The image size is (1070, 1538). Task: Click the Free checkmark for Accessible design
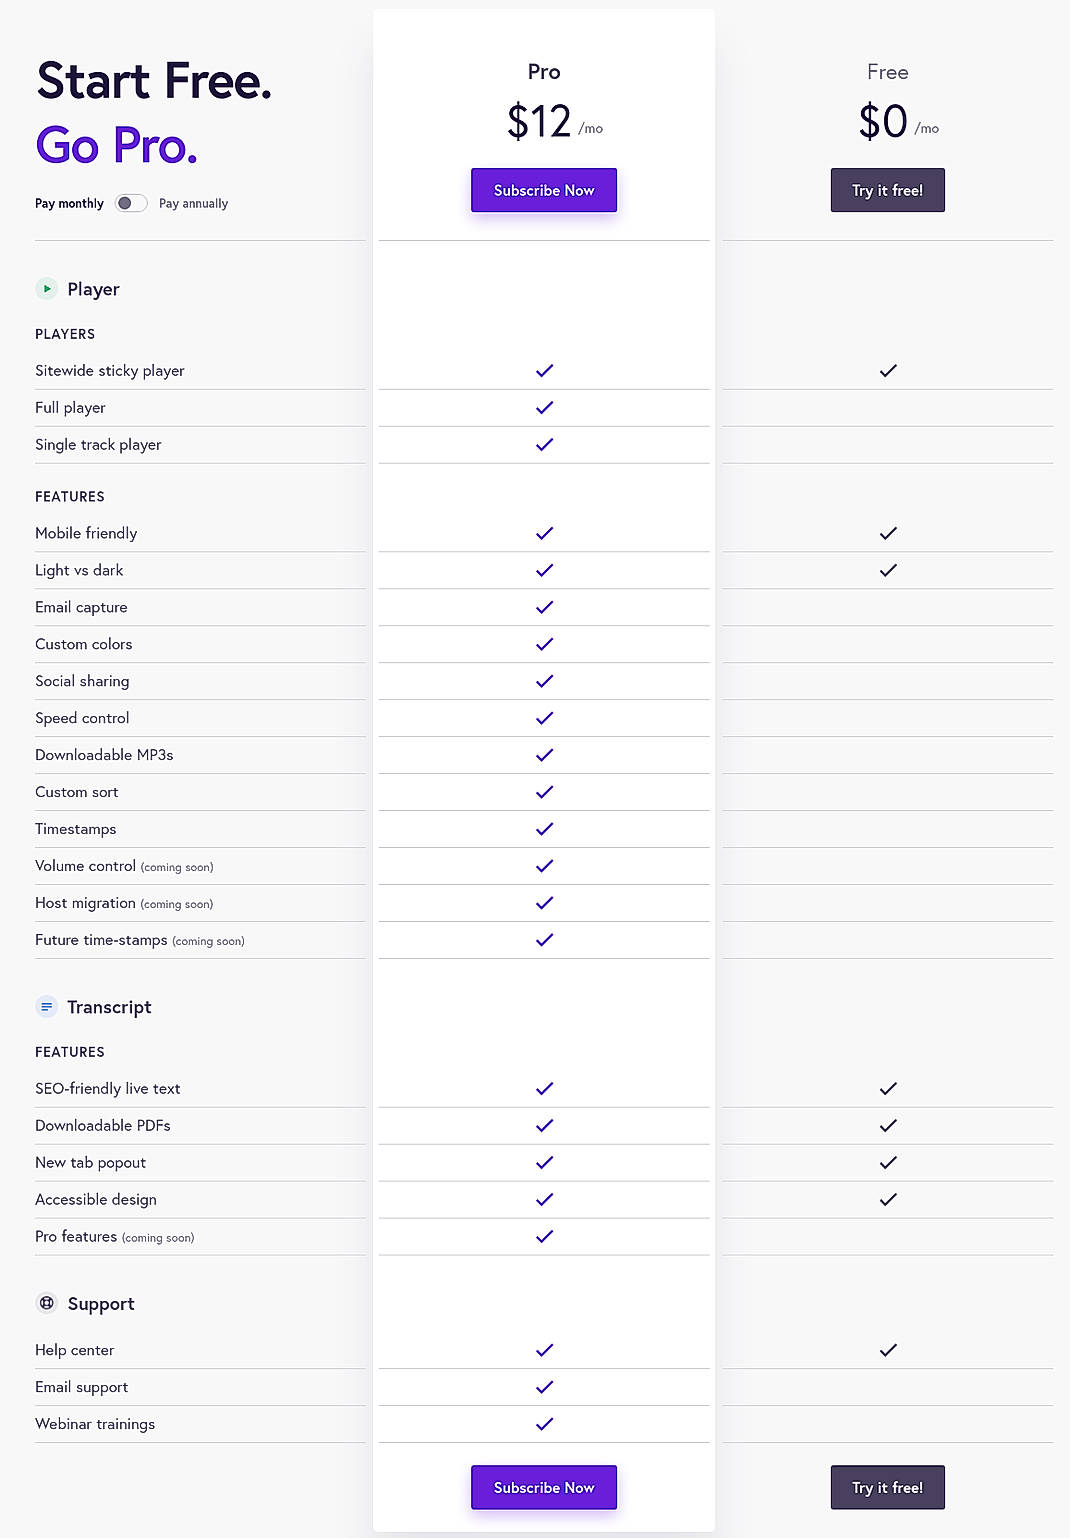pyautogui.click(x=887, y=1199)
